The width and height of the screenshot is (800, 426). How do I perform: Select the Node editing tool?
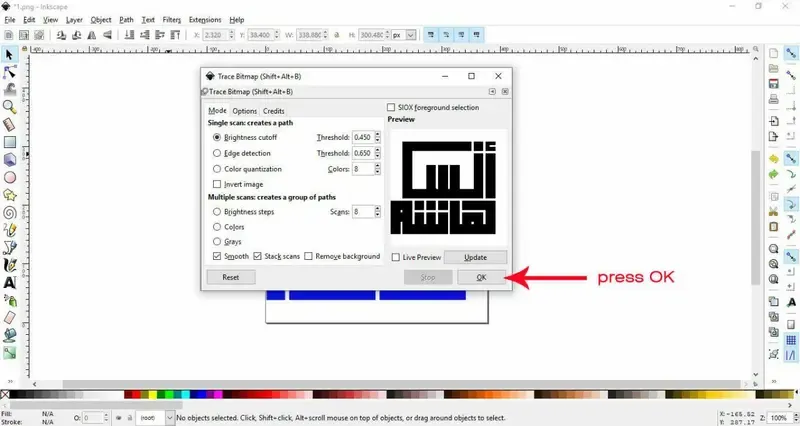coord(10,72)
